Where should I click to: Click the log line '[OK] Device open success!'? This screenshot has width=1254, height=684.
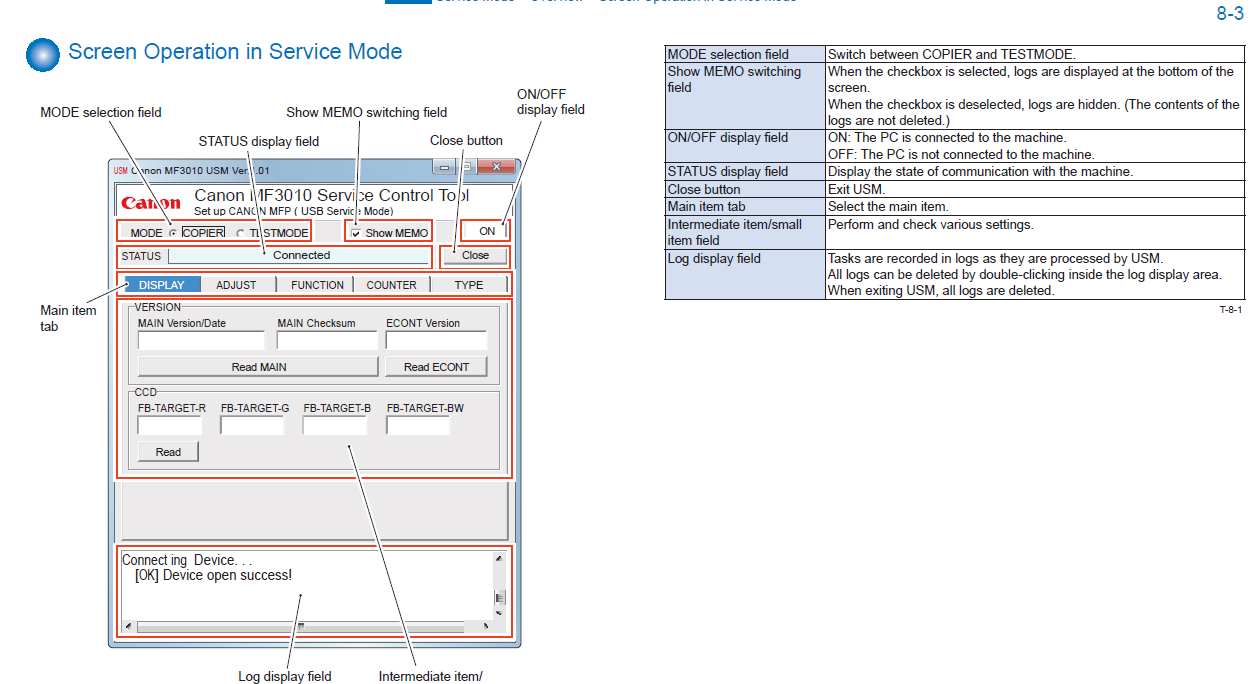(x=213, y=575)
